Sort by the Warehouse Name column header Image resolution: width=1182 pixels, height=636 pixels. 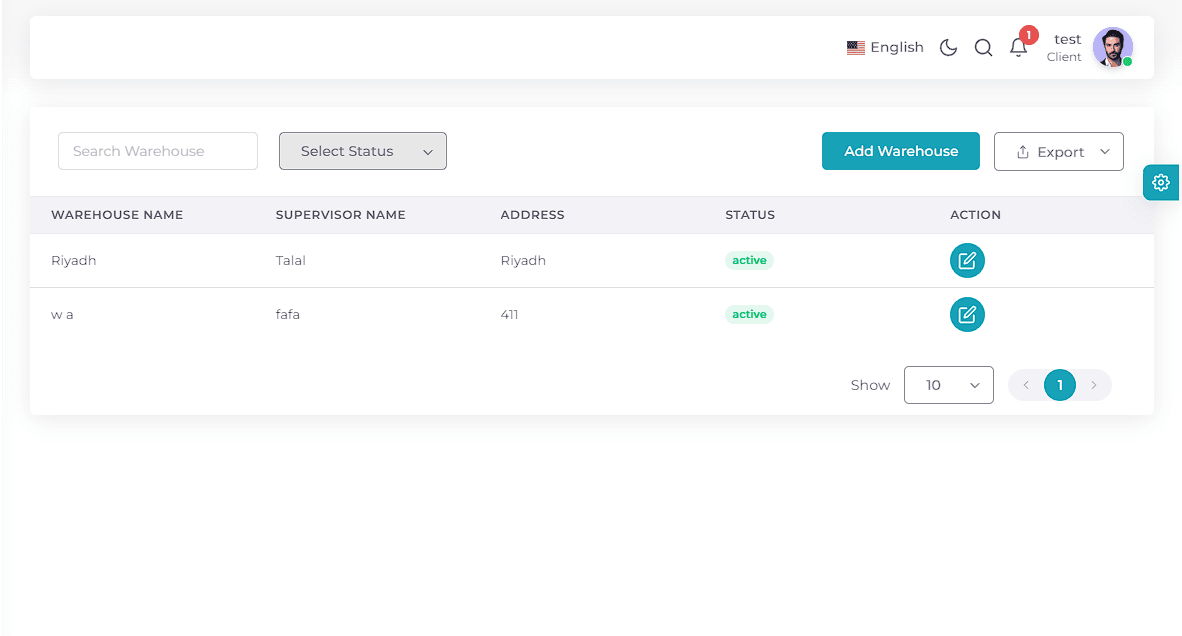117,215
